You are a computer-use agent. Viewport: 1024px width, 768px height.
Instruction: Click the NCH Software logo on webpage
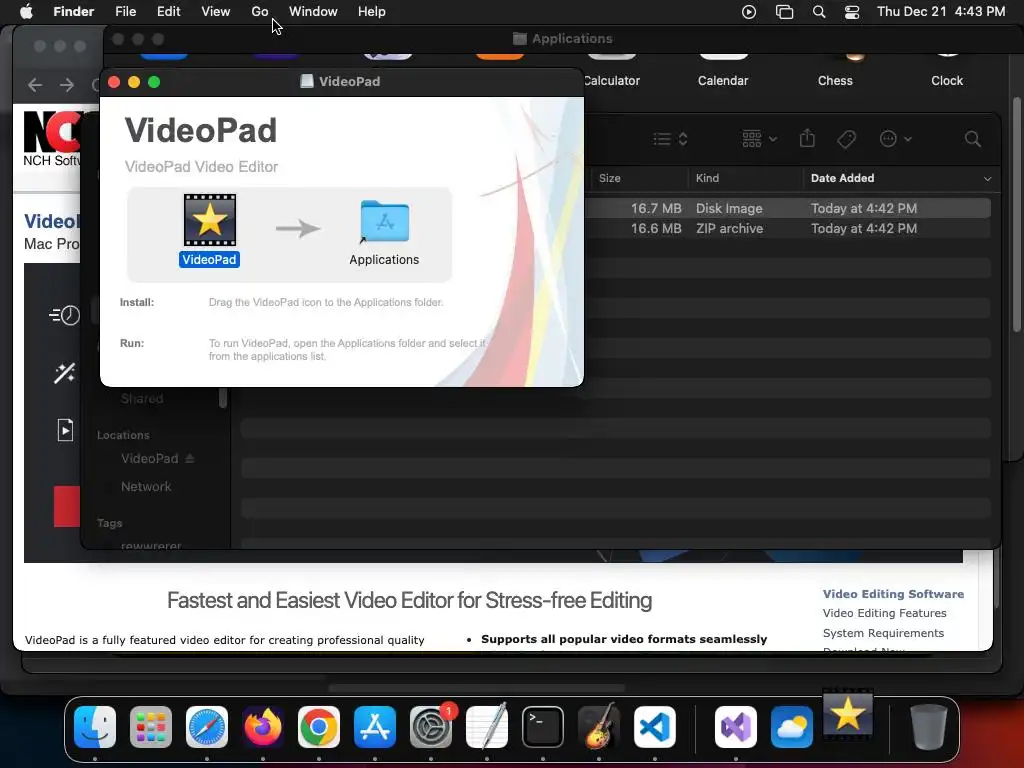click(x=52, y=140)
